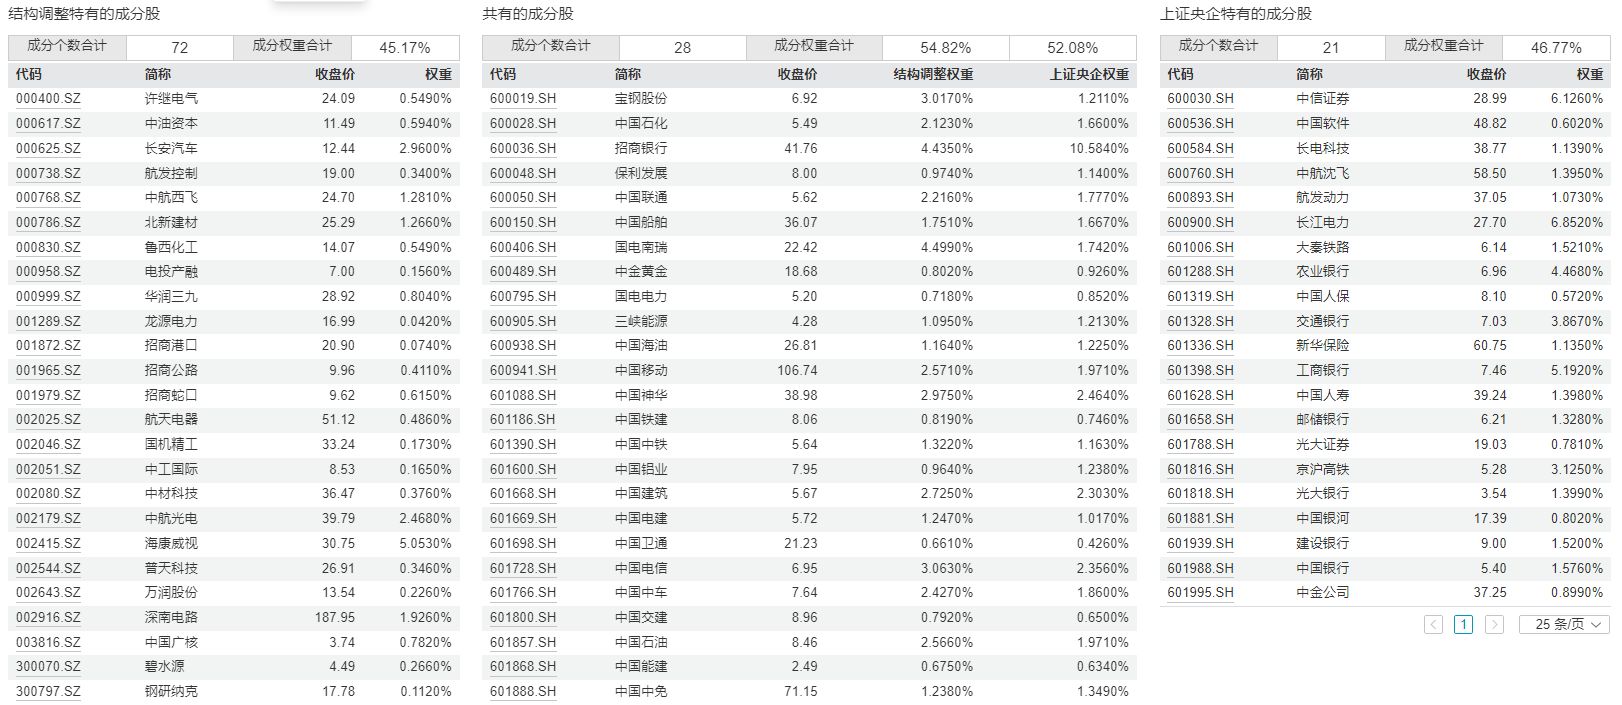Select the name 中信证券
Viewport: 1622px width, 705px height.
[1323, 99]
